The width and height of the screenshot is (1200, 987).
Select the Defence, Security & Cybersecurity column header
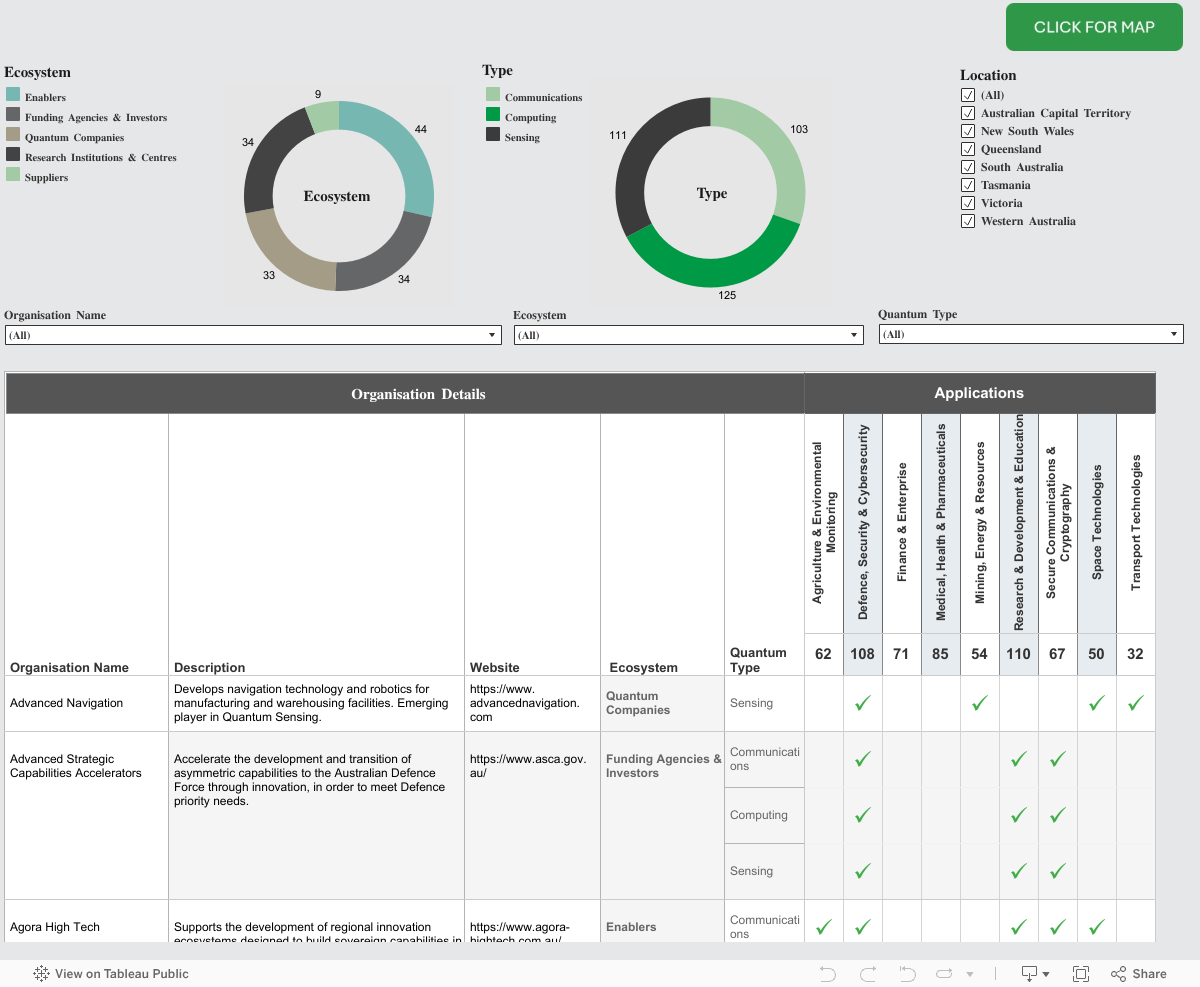(x=863, y=521)
